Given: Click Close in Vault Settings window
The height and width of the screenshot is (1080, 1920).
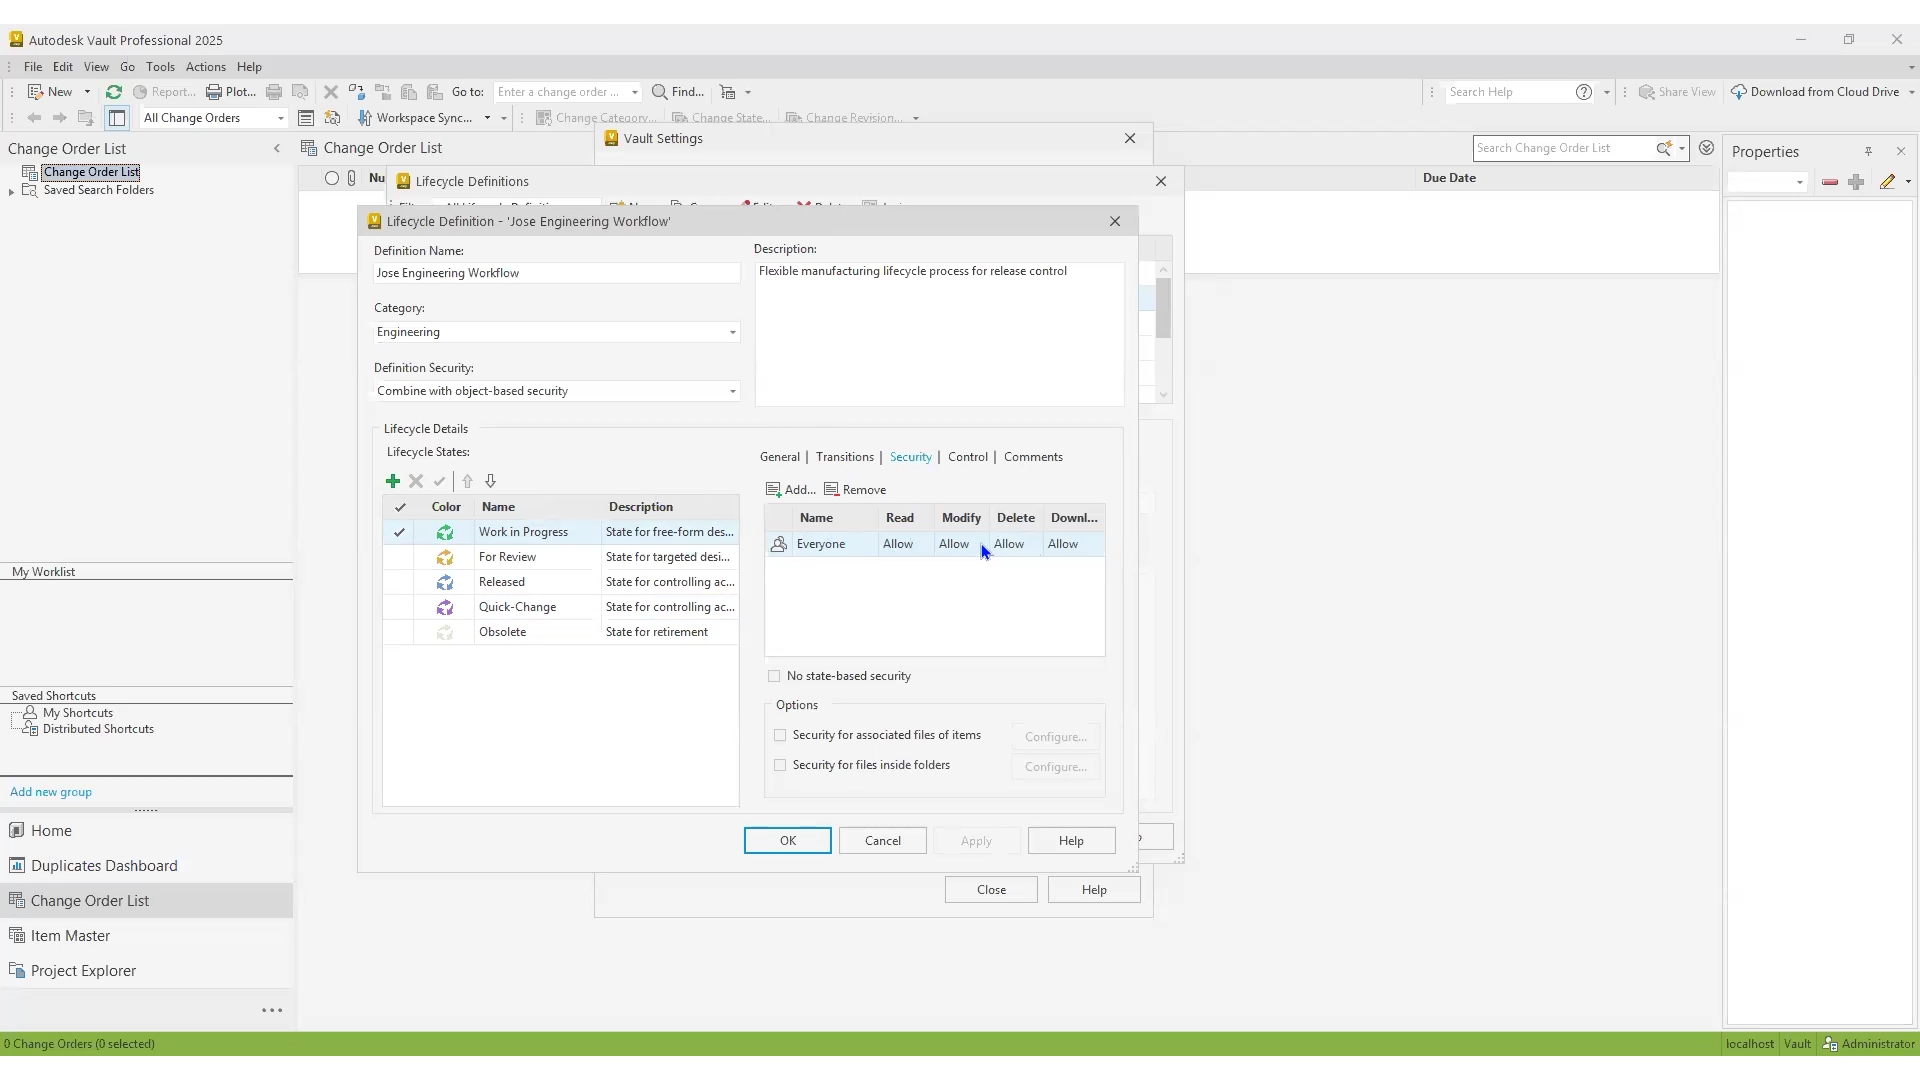Looking at the screenshot, I should tap(991, 890).
